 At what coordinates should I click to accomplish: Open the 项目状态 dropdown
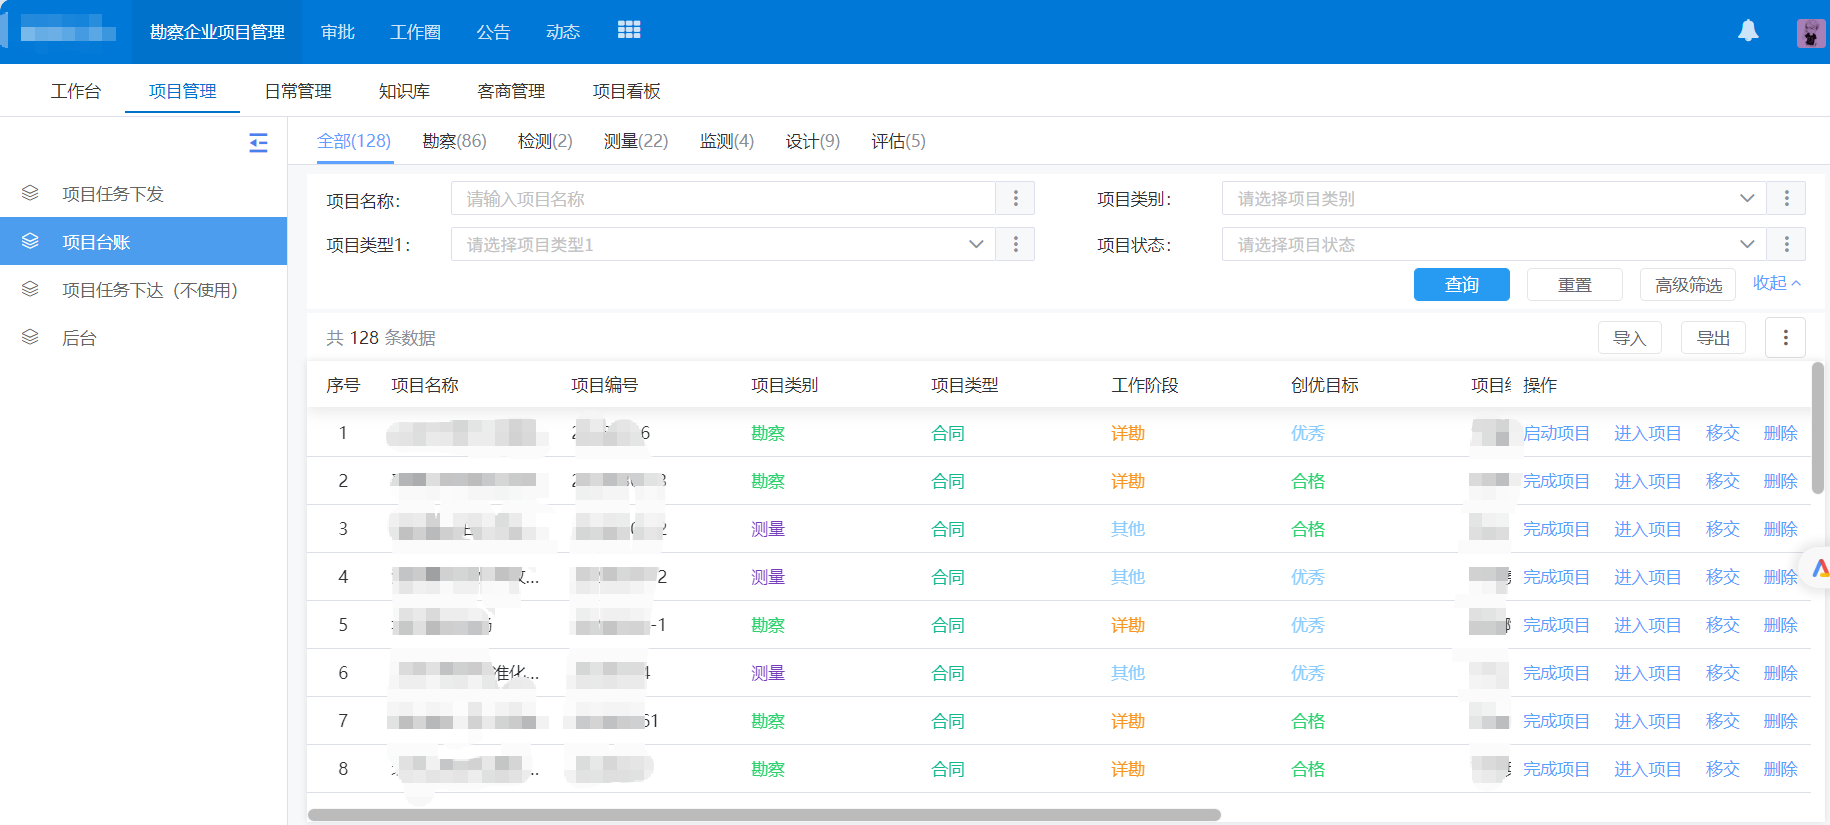pyautogui.click(x=1493, y=245)
